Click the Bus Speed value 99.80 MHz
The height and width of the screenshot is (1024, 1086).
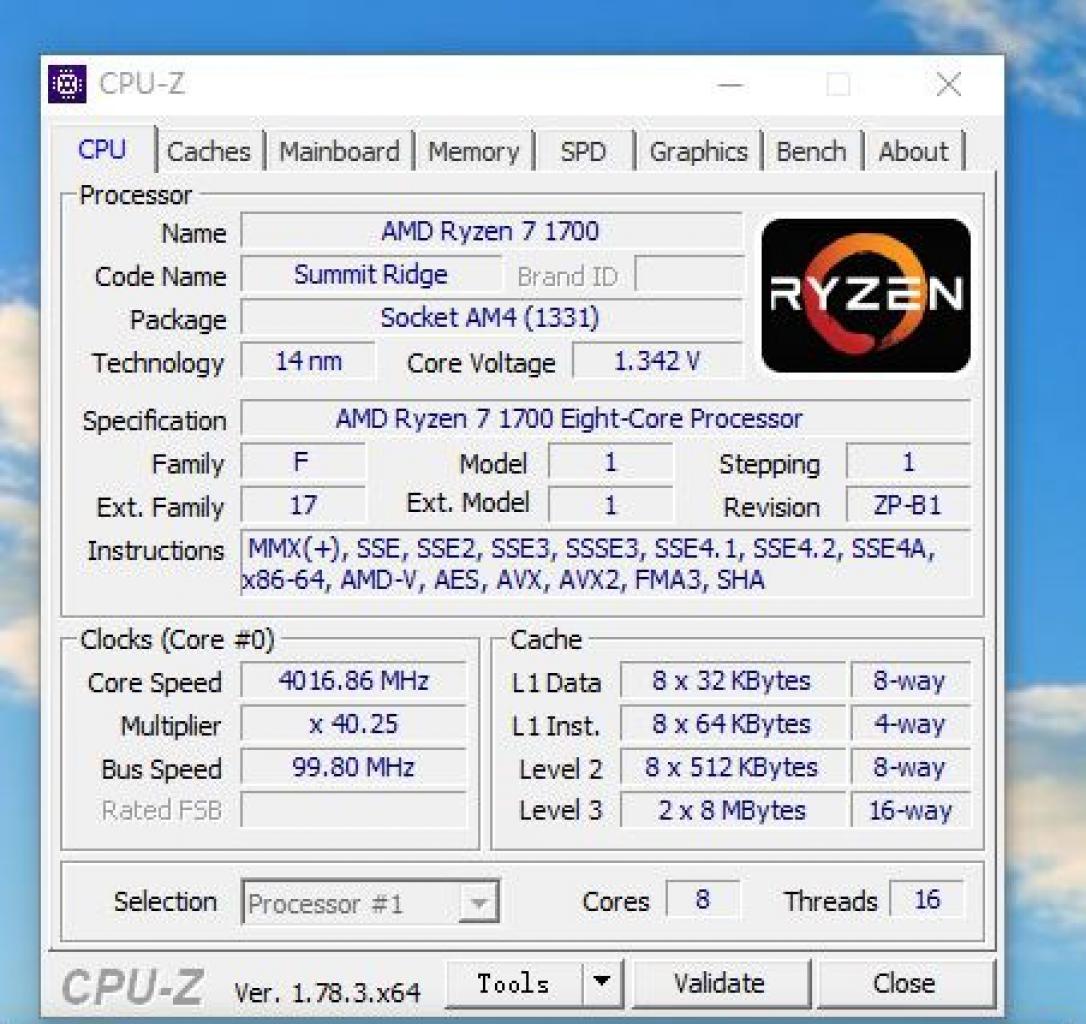354,767
